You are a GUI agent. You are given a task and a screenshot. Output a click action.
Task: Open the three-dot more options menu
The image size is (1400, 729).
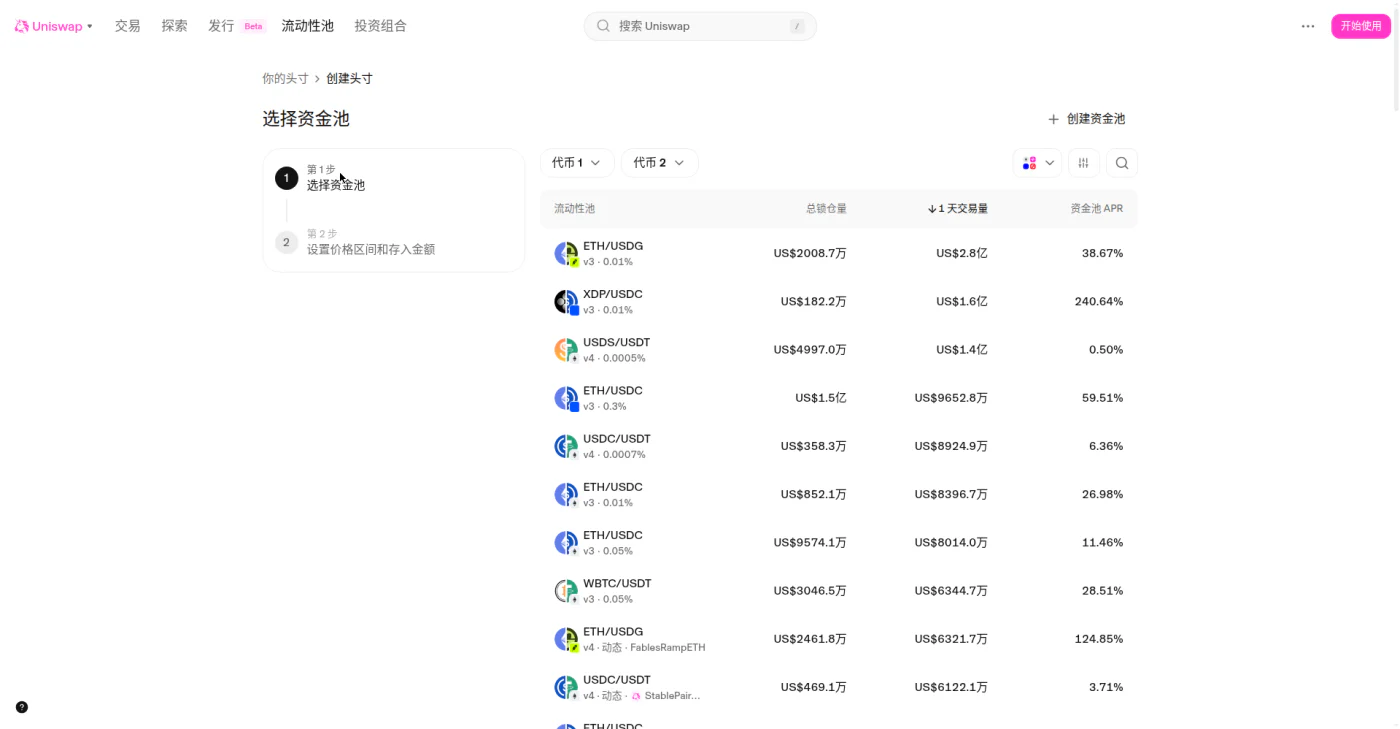1308,26
